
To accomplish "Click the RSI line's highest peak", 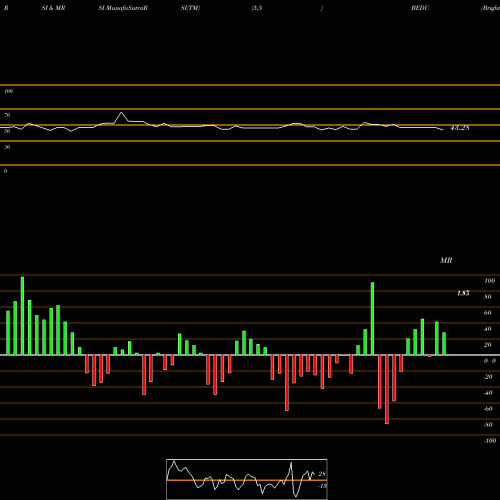I will point(121,113).
